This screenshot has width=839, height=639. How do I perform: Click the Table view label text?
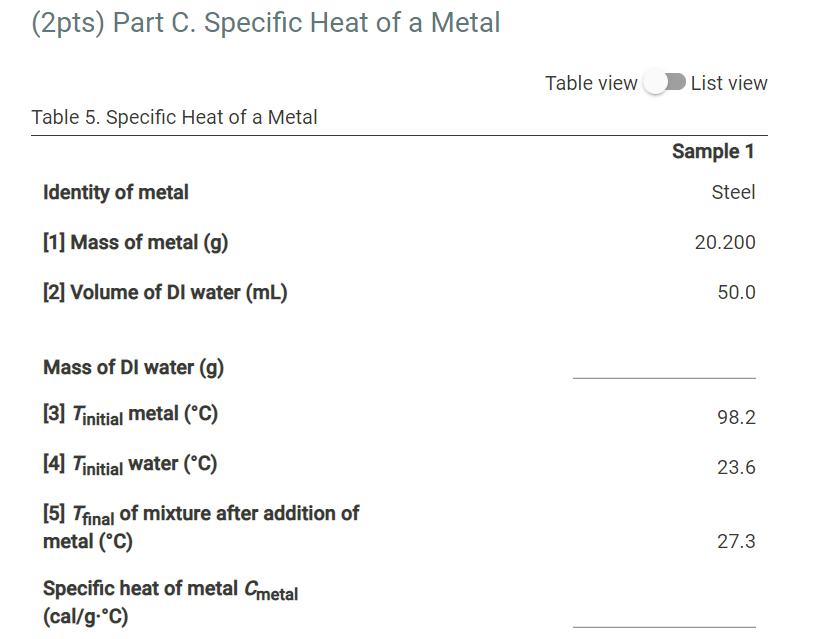[x=590, y=84]
